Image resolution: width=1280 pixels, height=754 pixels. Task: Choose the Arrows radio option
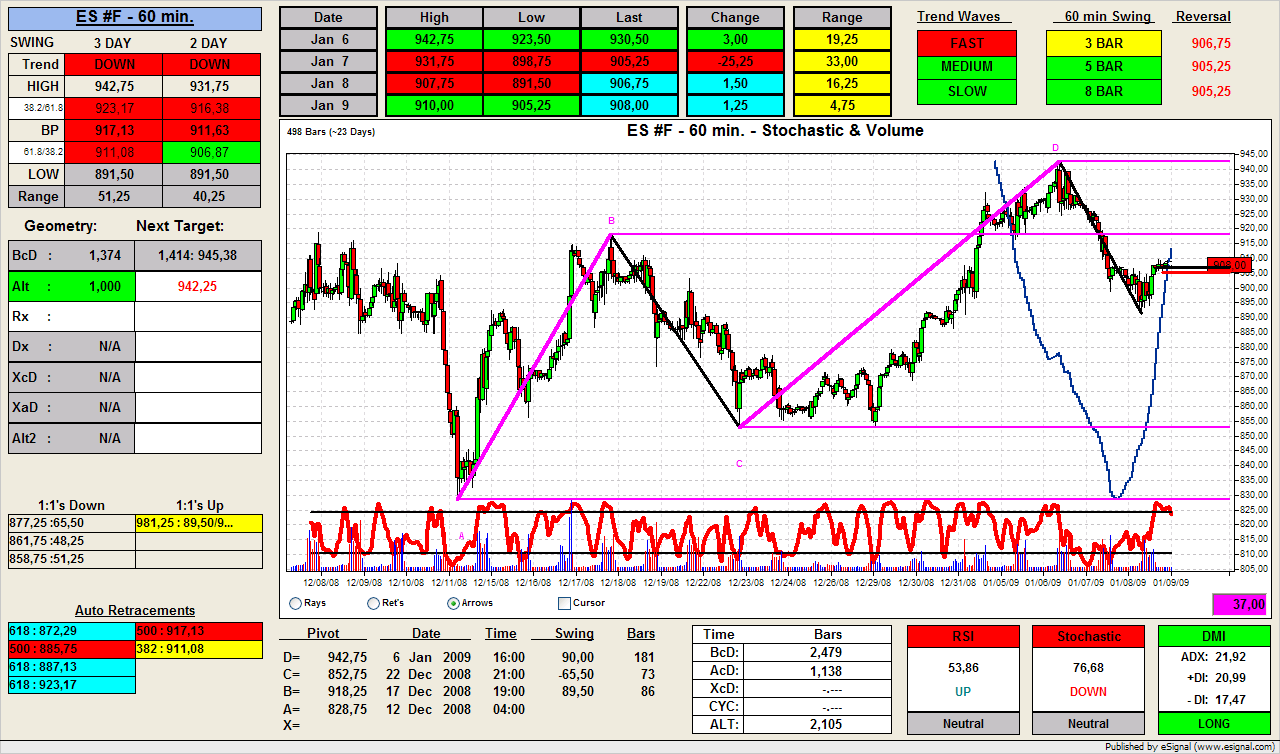pyautogui.click(x=453, y=603)
